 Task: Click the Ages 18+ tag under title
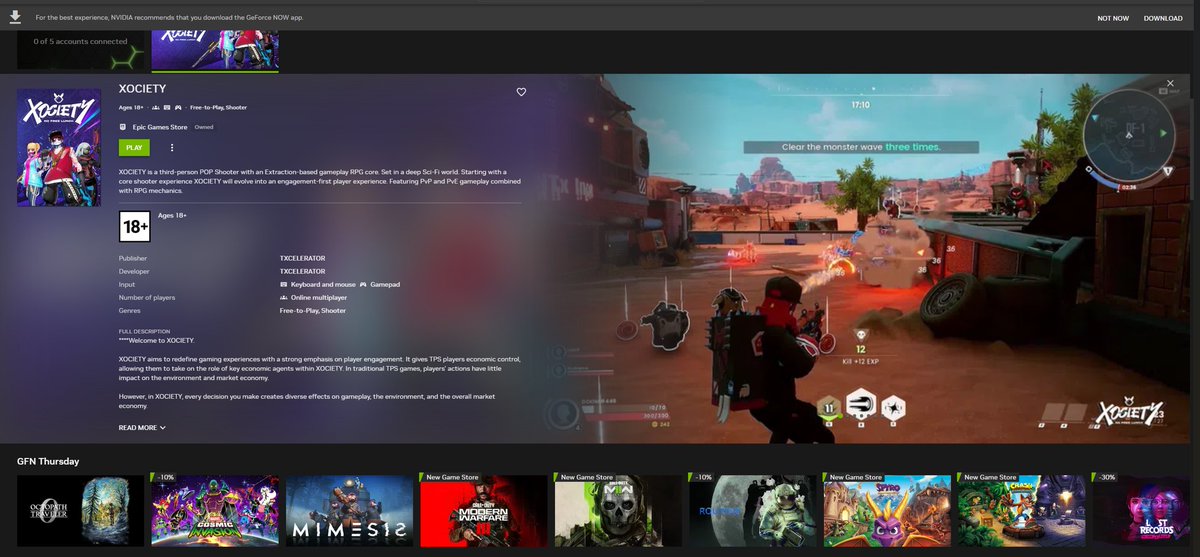point(131,107)
